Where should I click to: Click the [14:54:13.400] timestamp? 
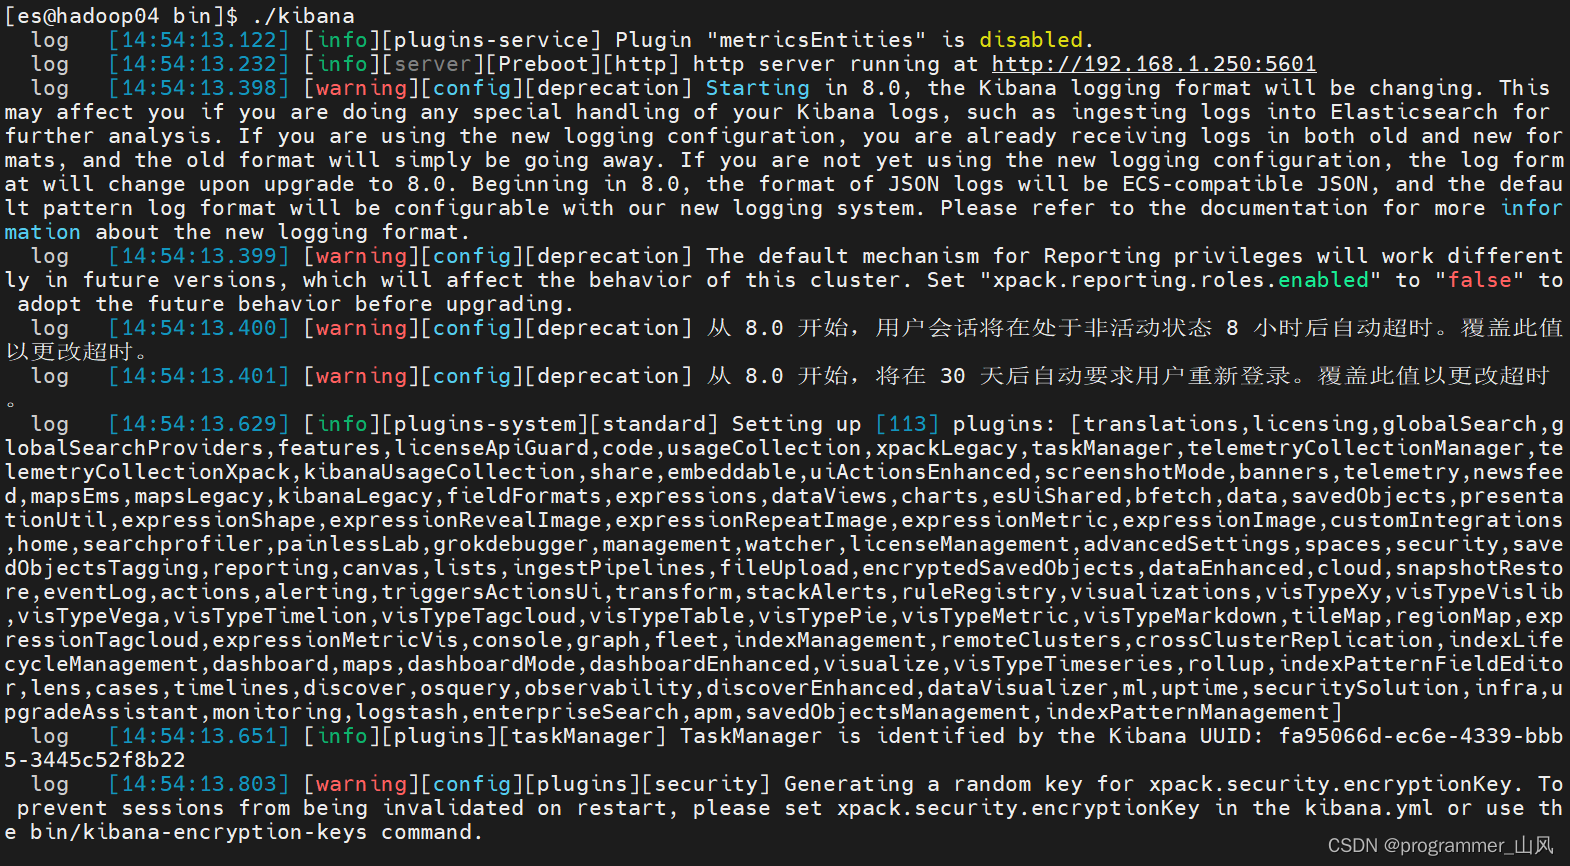click(x=199, y=328)
